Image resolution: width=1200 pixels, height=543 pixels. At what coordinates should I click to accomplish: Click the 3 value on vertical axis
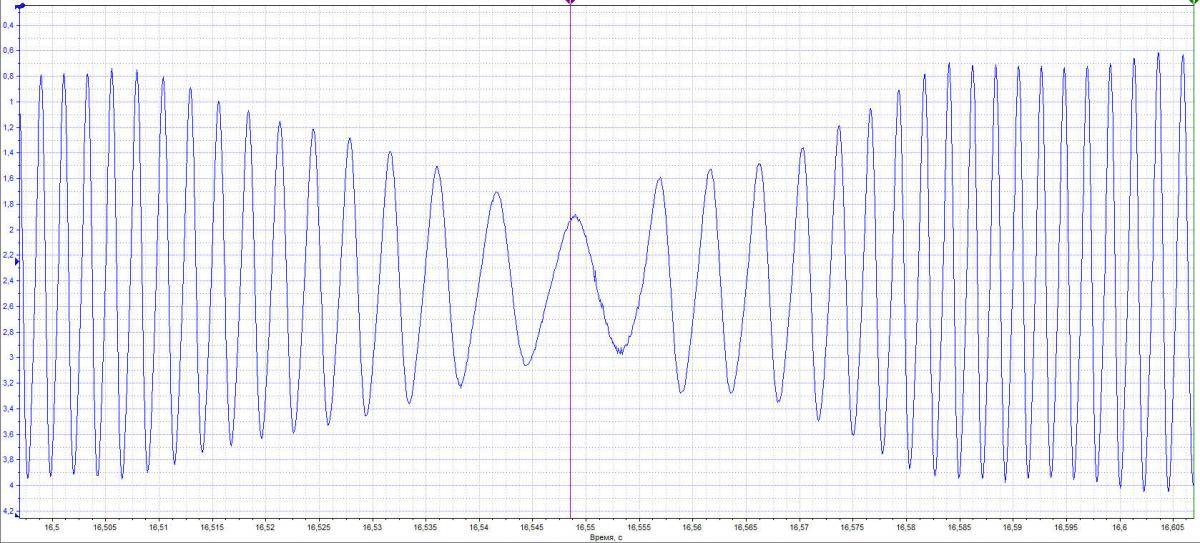12,357
